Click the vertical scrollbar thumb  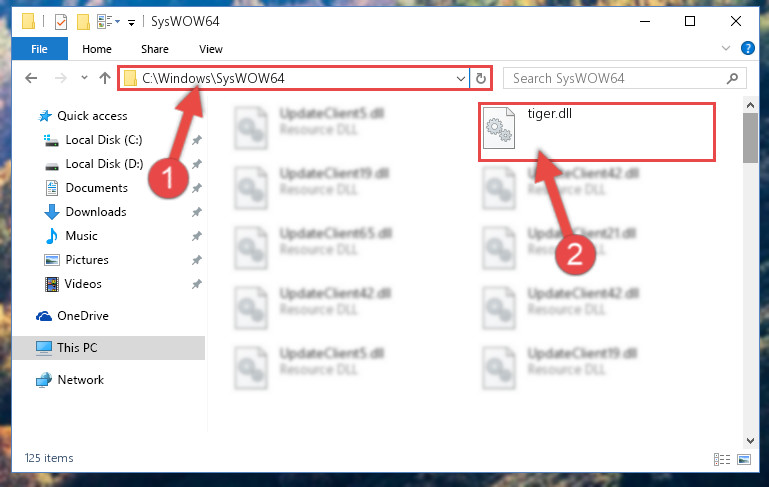(750, 138)
